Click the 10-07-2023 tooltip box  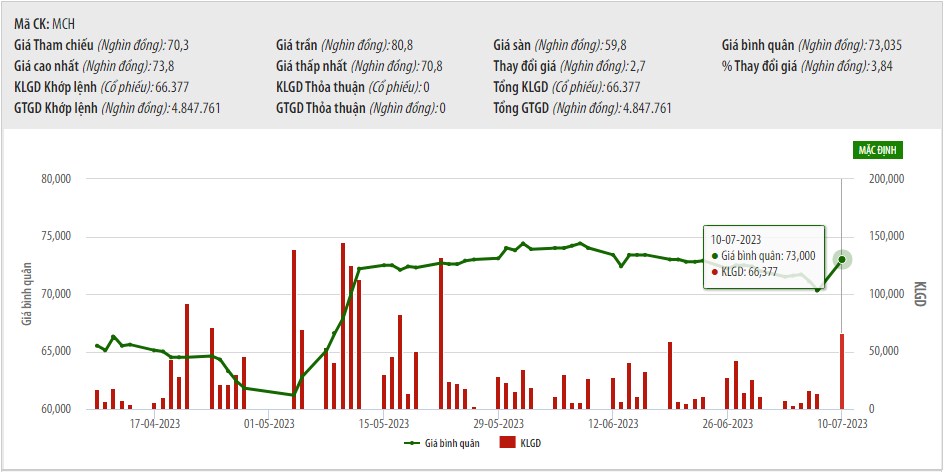pyautogui.click(x=764, y=255)
